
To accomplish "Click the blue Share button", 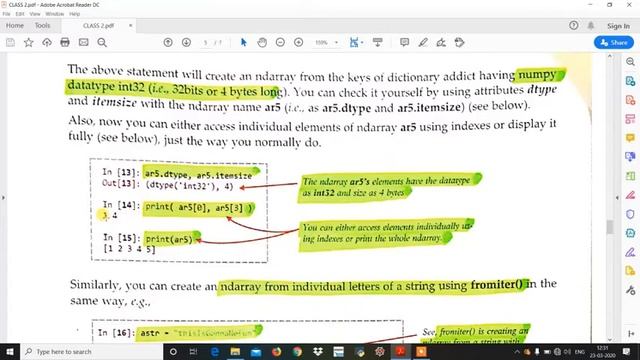I will pos(613,42).
